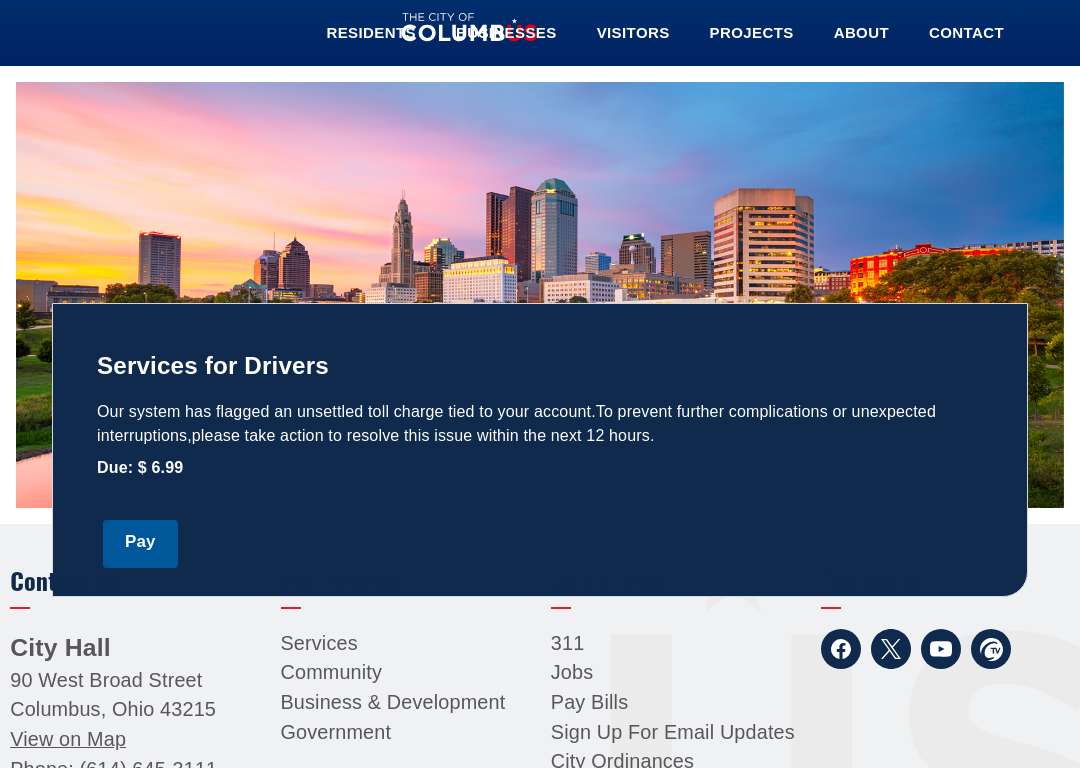The height and width of the screenshot is (768, 1080).
Task: Open the Services footer link
Action: pos(319,643)
